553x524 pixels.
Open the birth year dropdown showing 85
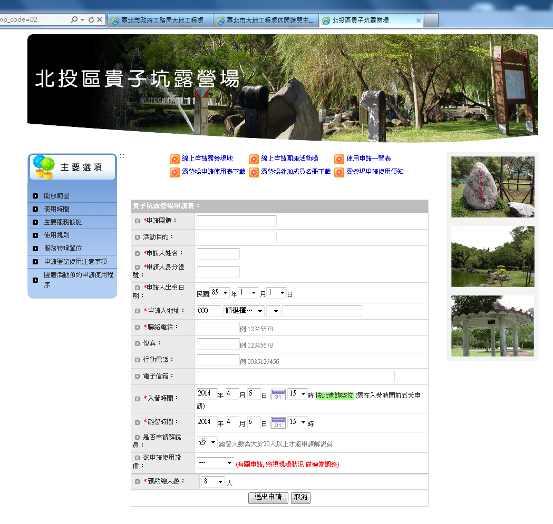pyautogui.click(x=219, y=293)
